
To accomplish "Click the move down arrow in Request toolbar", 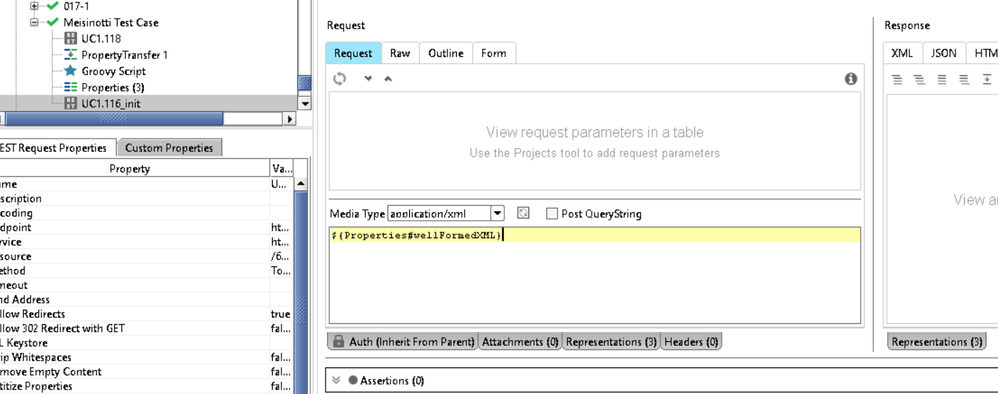I will click(368, 79).
